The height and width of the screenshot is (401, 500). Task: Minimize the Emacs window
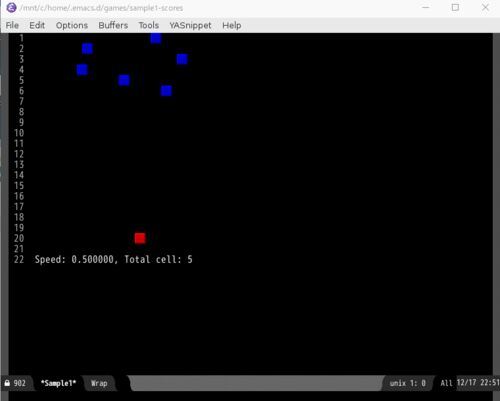point(426,7)
